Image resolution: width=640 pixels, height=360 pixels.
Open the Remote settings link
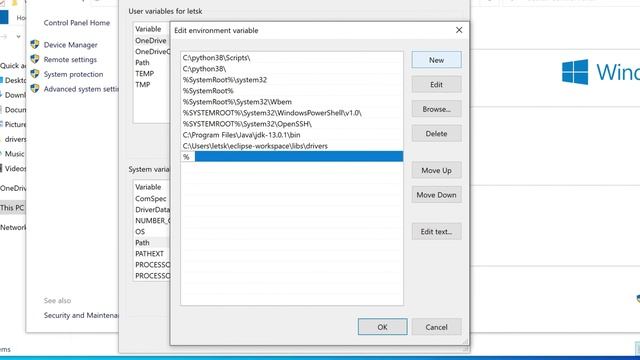(70, 60)
